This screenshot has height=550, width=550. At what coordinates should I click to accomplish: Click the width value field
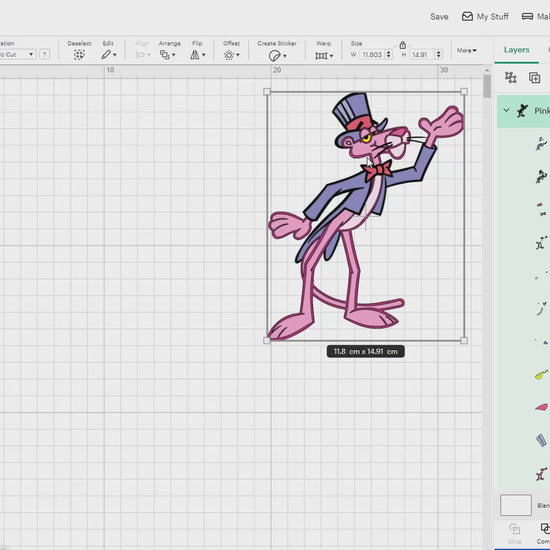point(372,54)
